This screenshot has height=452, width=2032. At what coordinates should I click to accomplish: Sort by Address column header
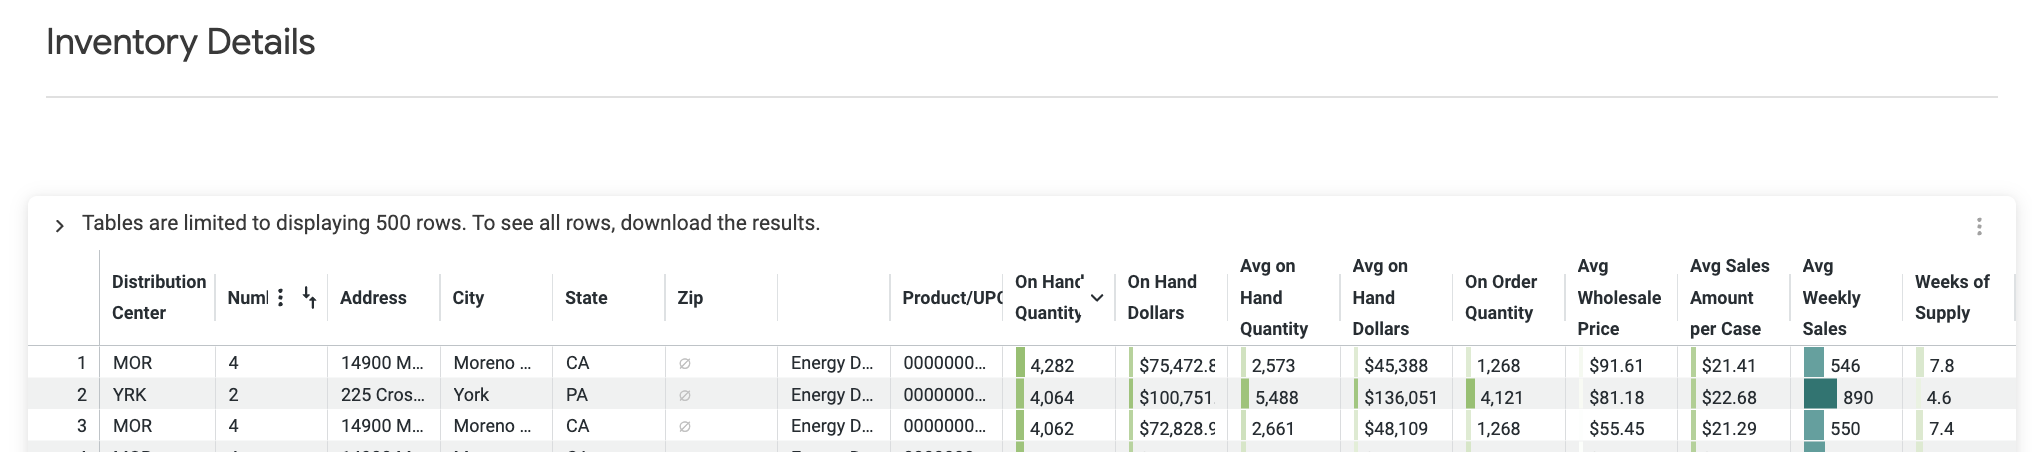click(x=373, y=297)
